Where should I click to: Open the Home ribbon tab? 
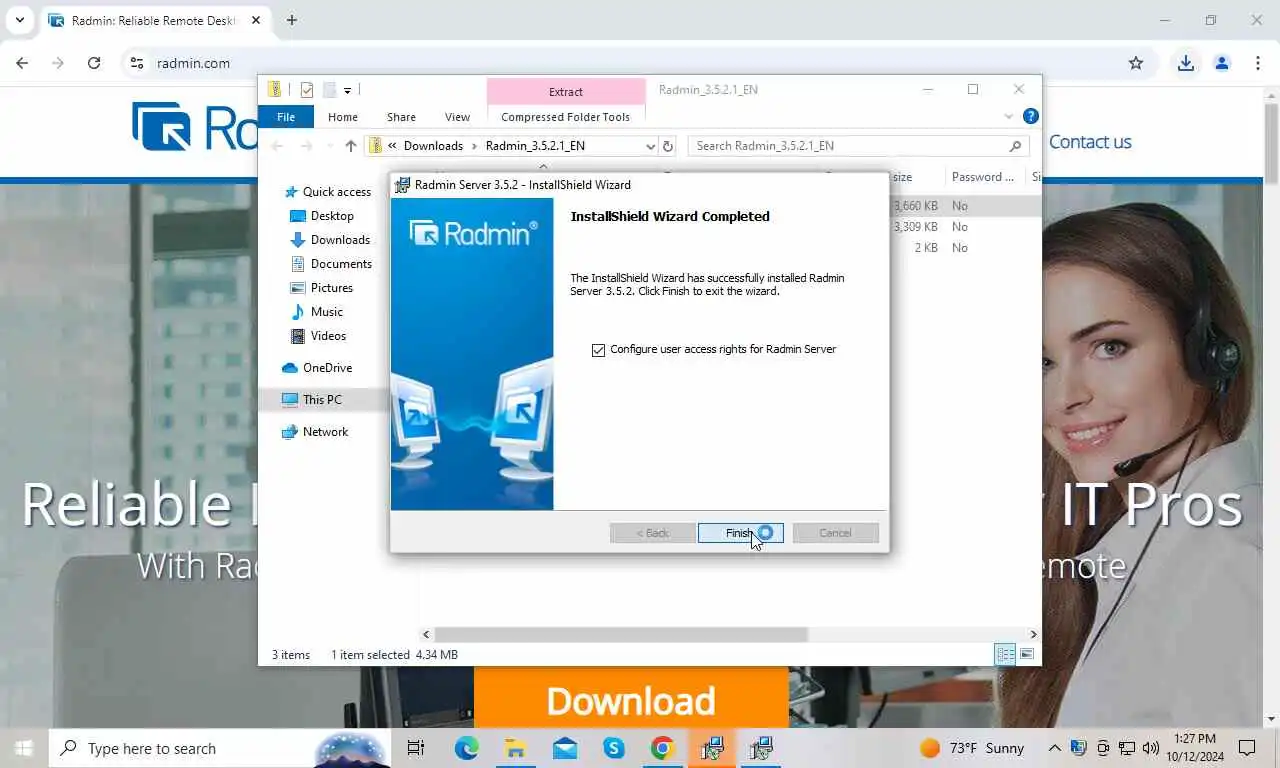coord(343,117)
